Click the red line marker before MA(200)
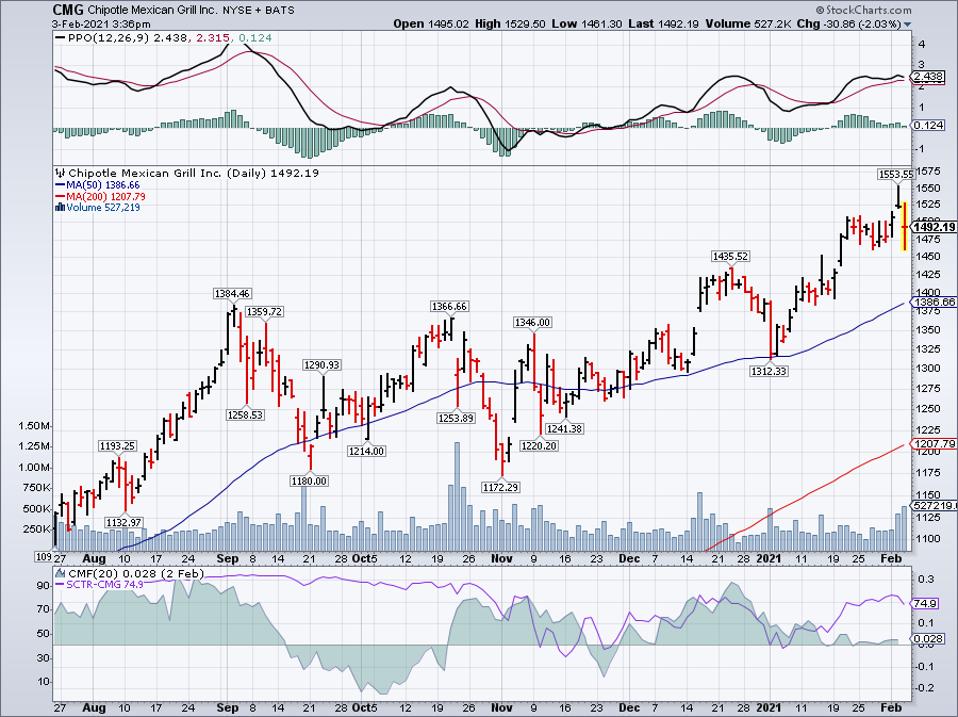Screen dimensions: 958x717 click(x=60, y=197)
